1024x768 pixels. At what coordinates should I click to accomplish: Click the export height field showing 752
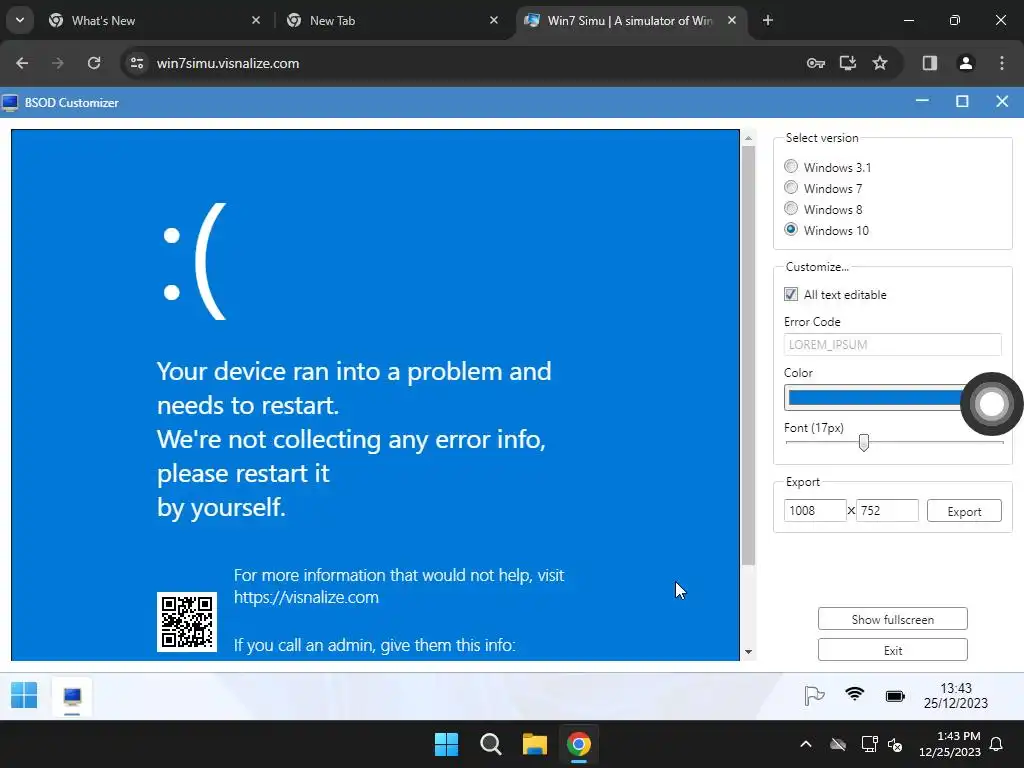coord(887,511)
